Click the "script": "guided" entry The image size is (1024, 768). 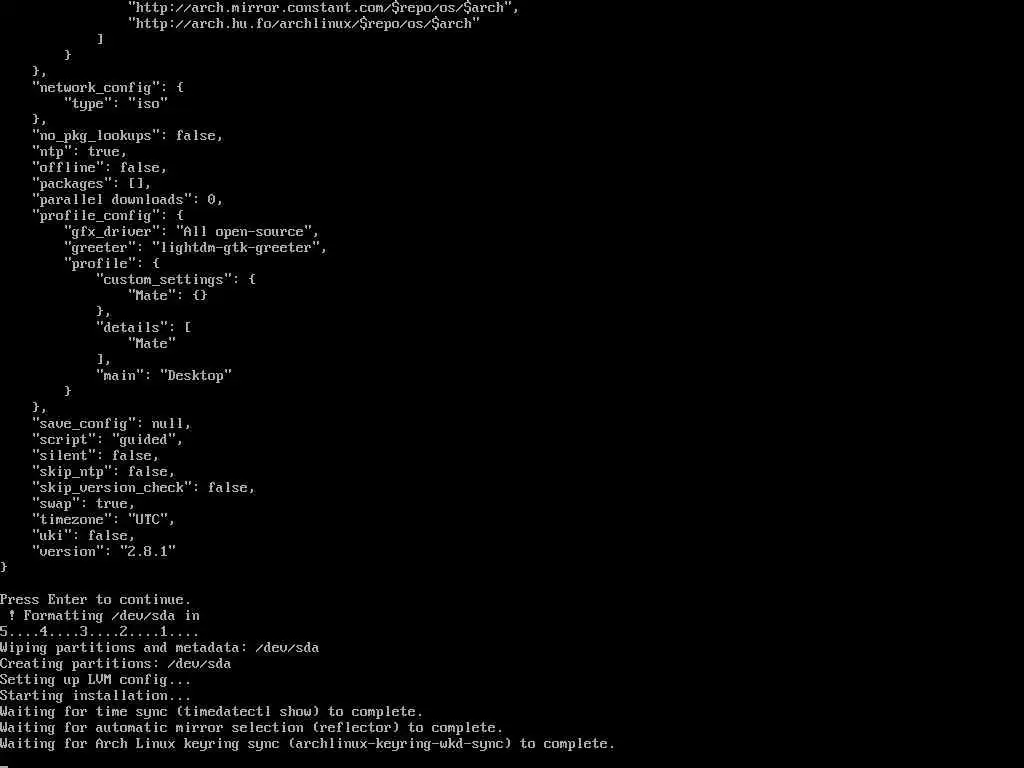pyautogui.click(x=108, y=440)
